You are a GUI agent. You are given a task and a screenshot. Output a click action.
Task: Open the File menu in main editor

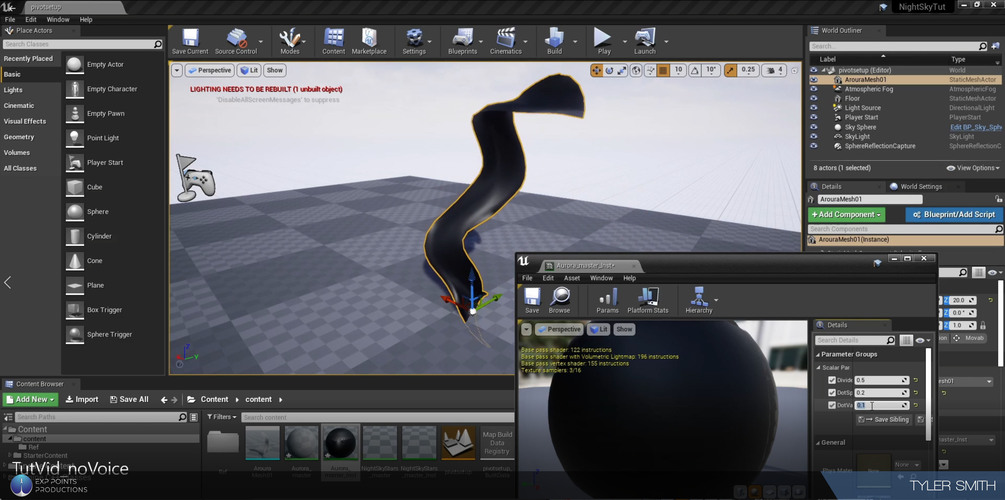10,20
